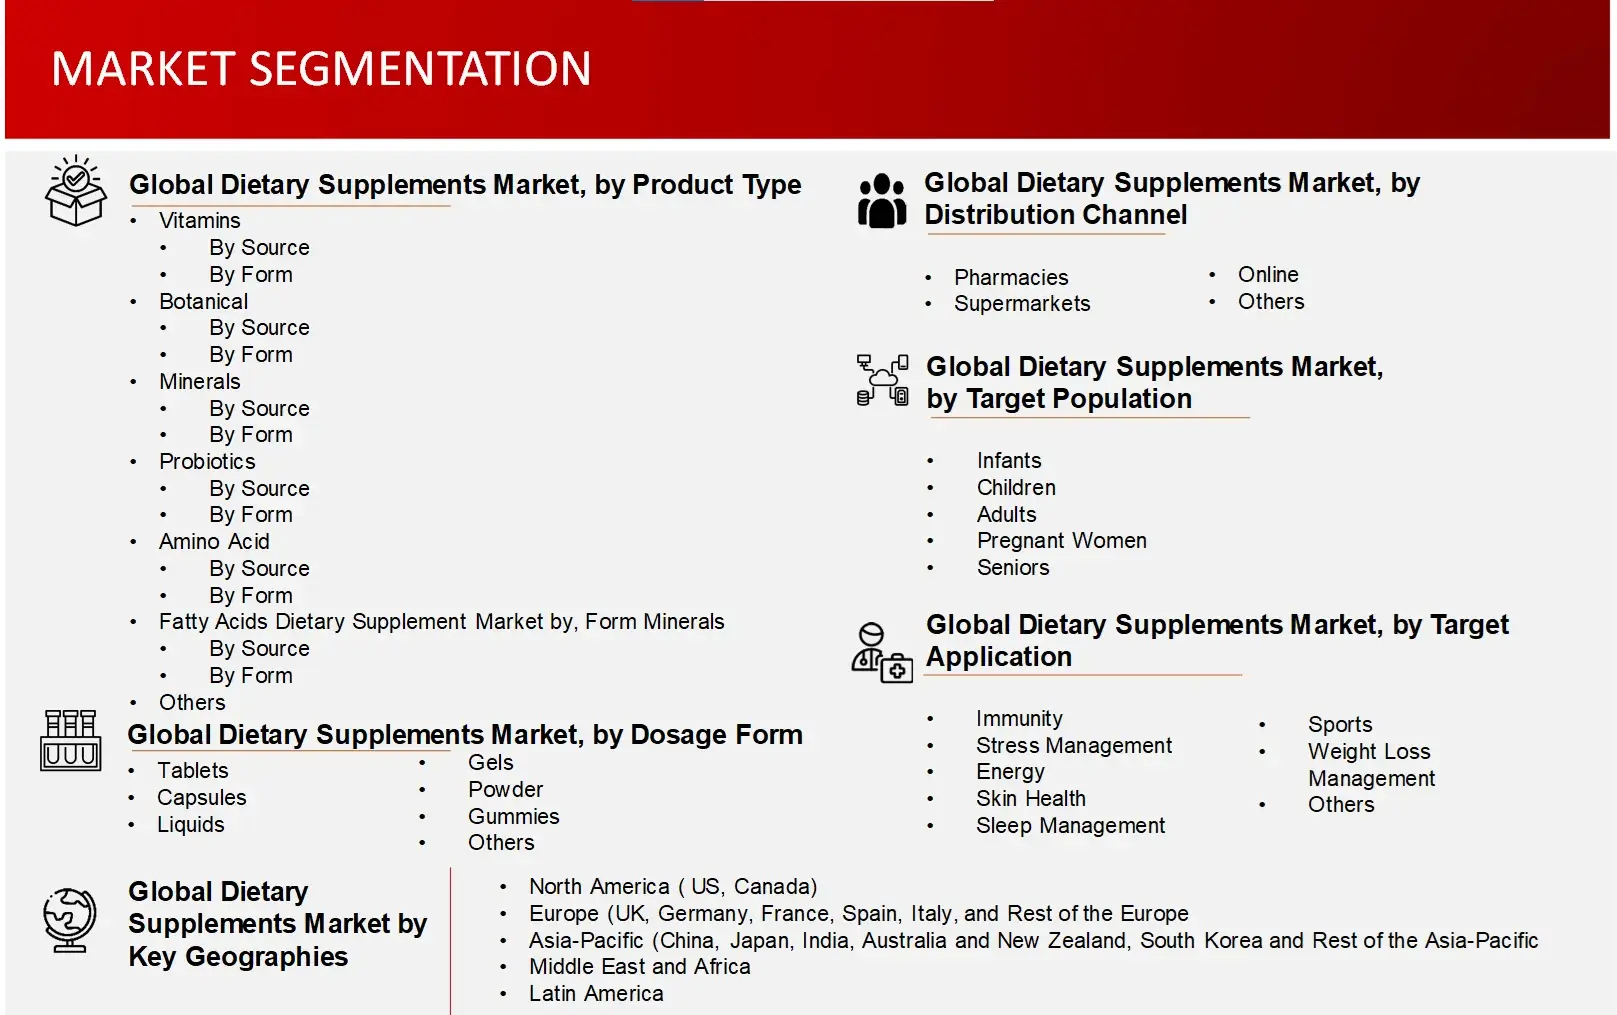
Task: Select the Energy item
Action: pyautogui.click(x=1011, y=772)
